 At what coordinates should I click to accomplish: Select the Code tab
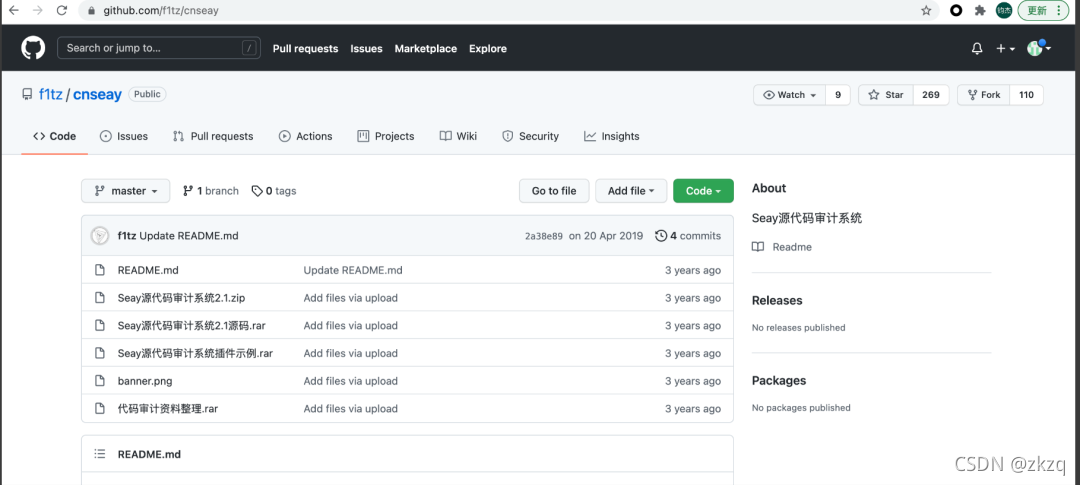point(54,136)
